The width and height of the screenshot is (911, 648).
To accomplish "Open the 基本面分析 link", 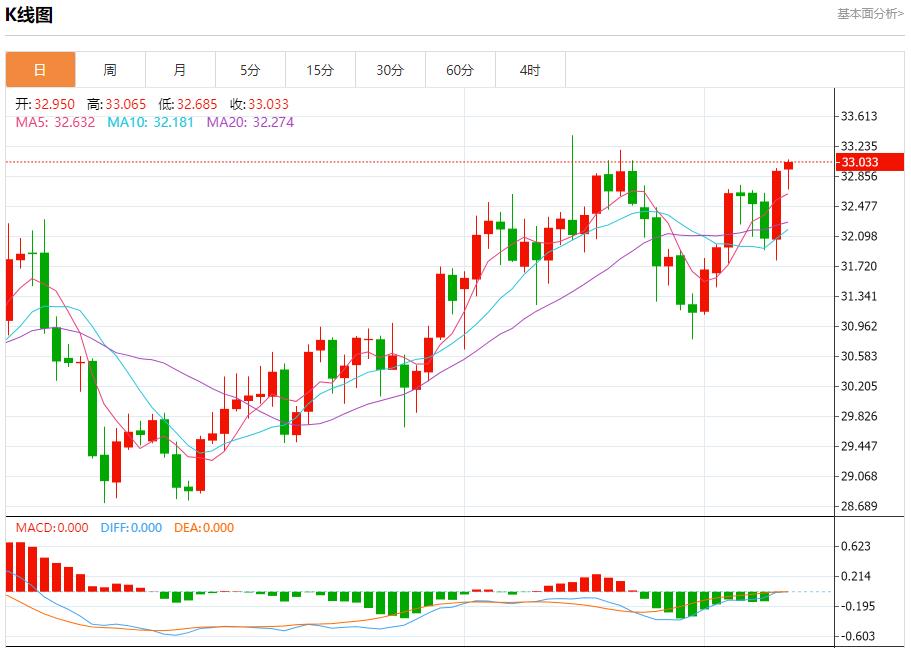I will pos(869,14).
